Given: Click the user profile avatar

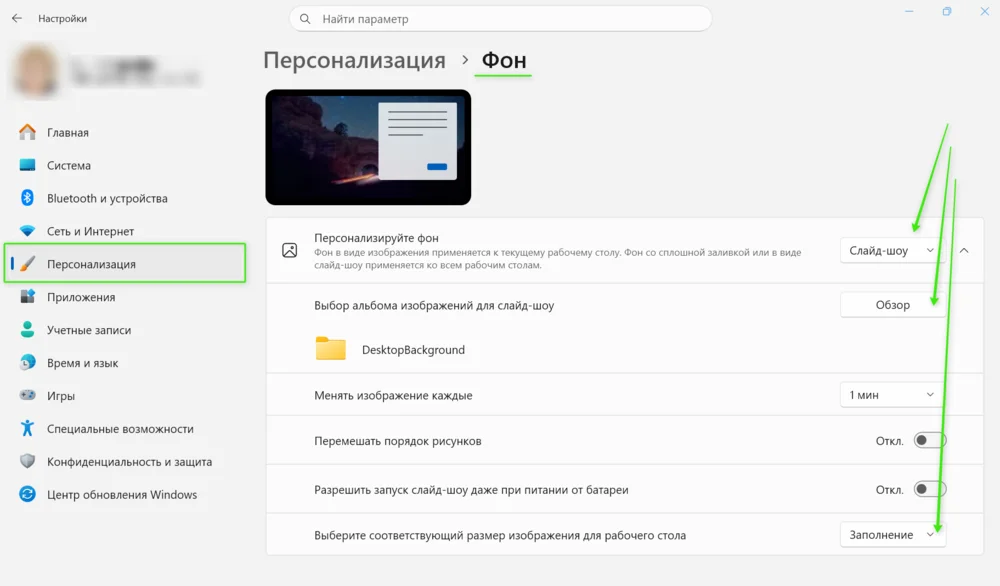Looking at the screenshot, I should [x=36, y=71].
